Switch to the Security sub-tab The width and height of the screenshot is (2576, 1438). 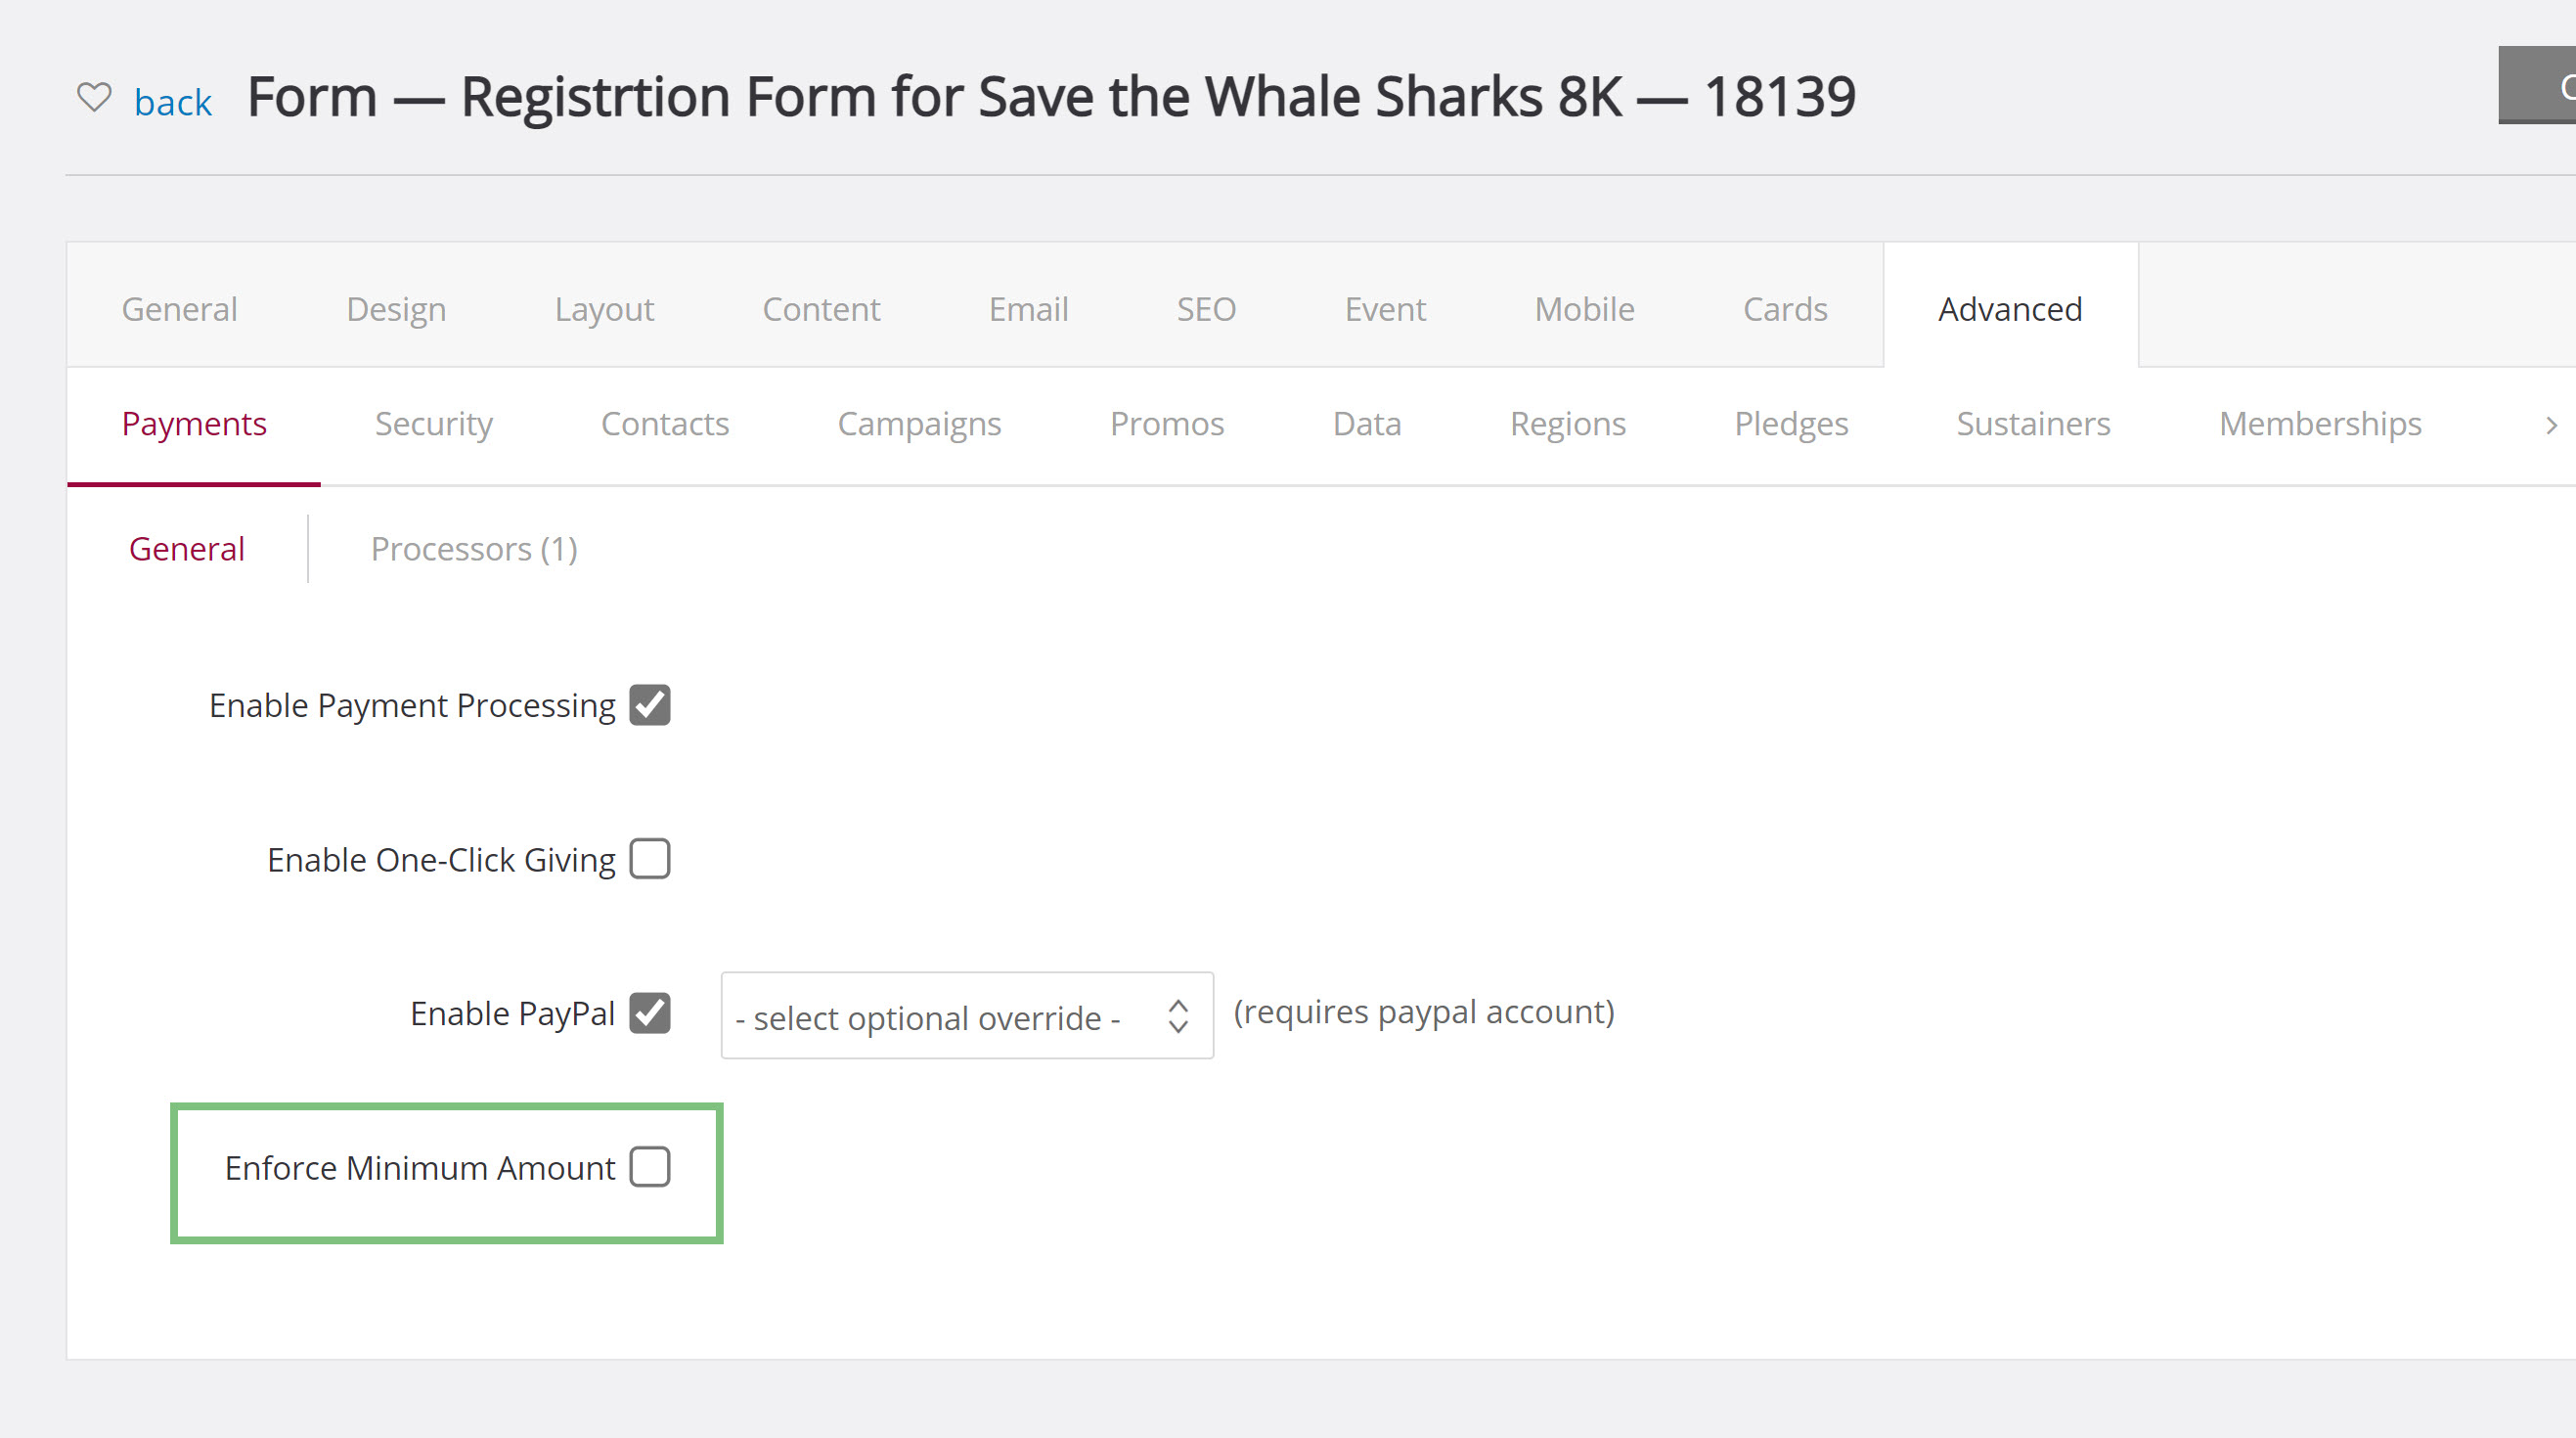tap(433, 424)
